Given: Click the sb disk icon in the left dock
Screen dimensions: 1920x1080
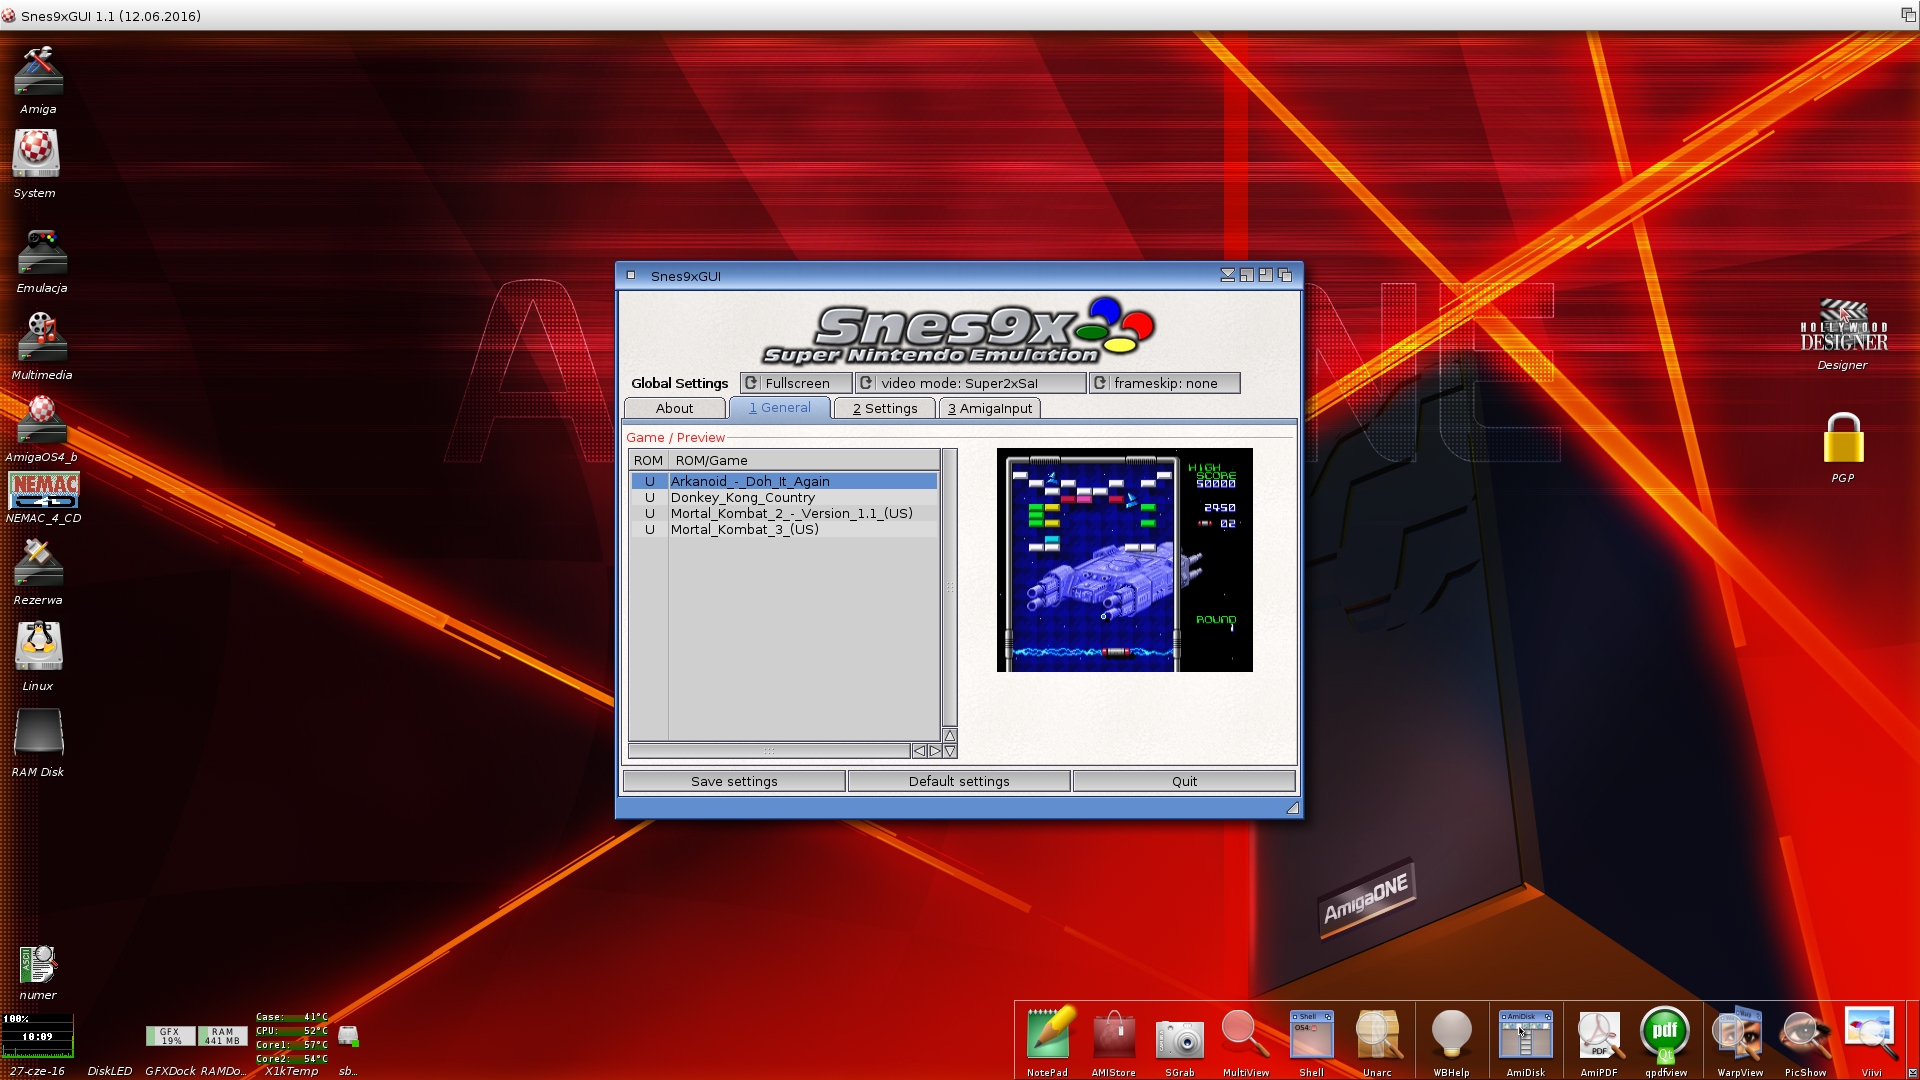Looking at the screenshot, I should tap(348, 1036).
